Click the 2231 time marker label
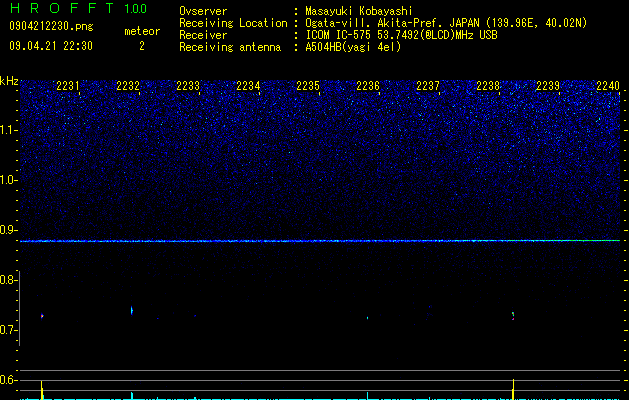 pos(68,86)
